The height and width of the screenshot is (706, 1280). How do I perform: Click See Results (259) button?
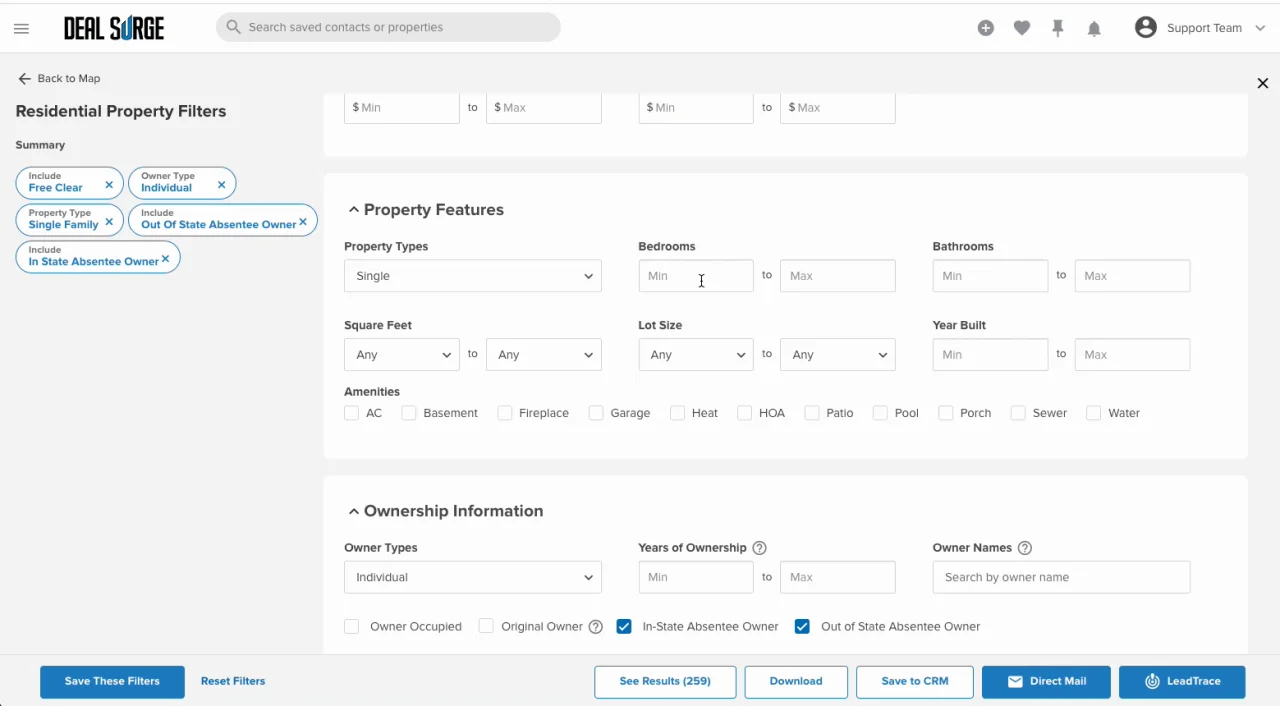665,681
